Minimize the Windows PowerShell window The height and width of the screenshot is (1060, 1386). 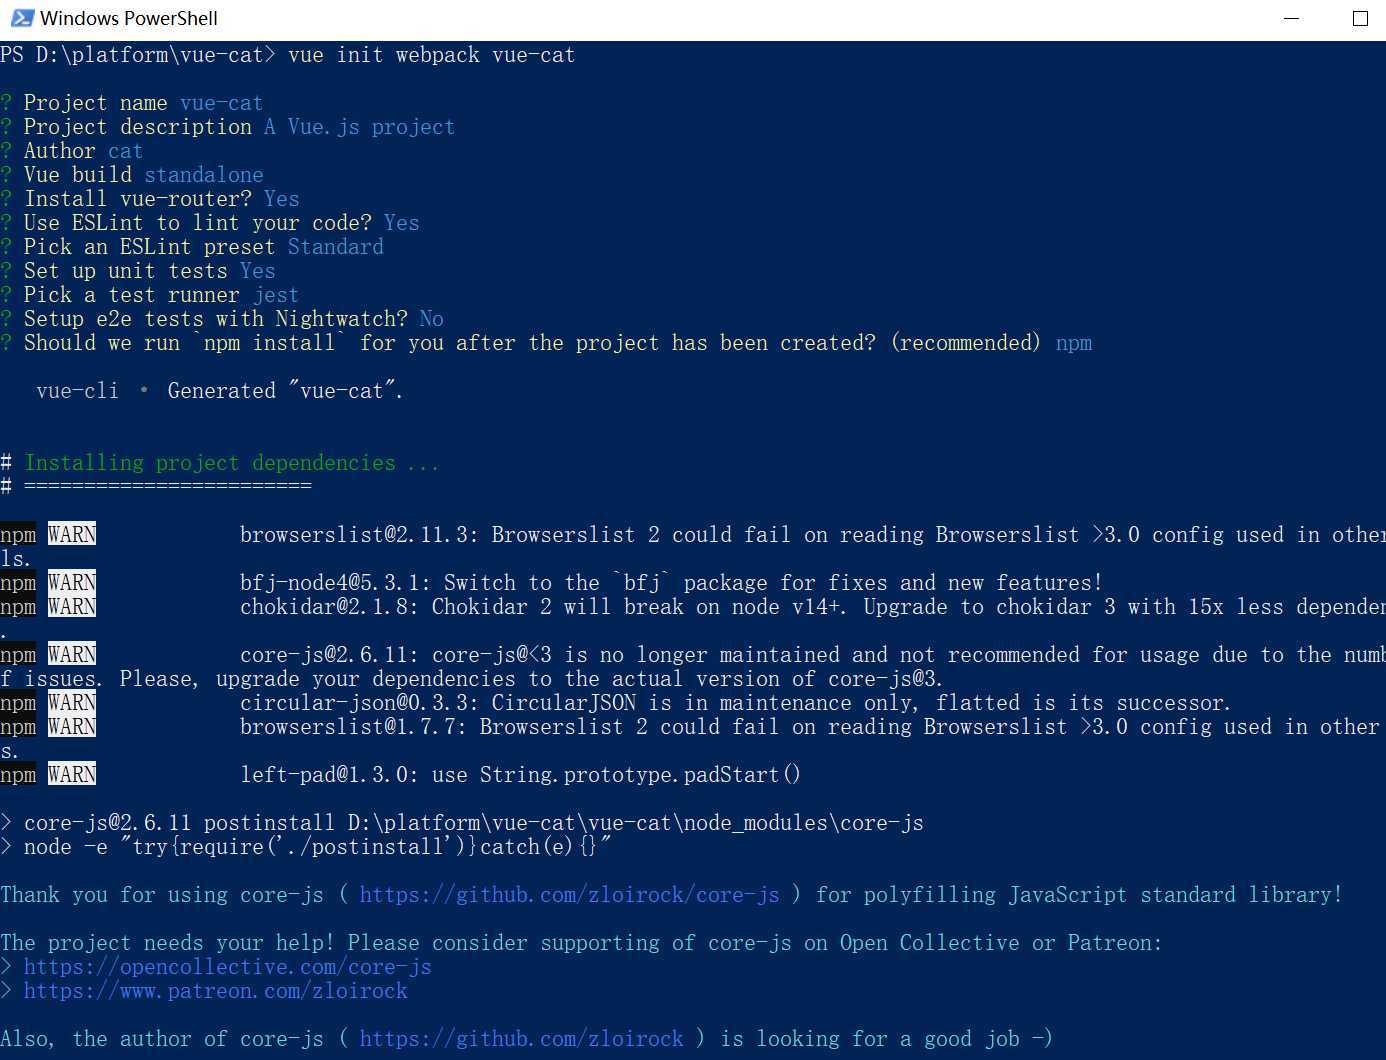1291,18
